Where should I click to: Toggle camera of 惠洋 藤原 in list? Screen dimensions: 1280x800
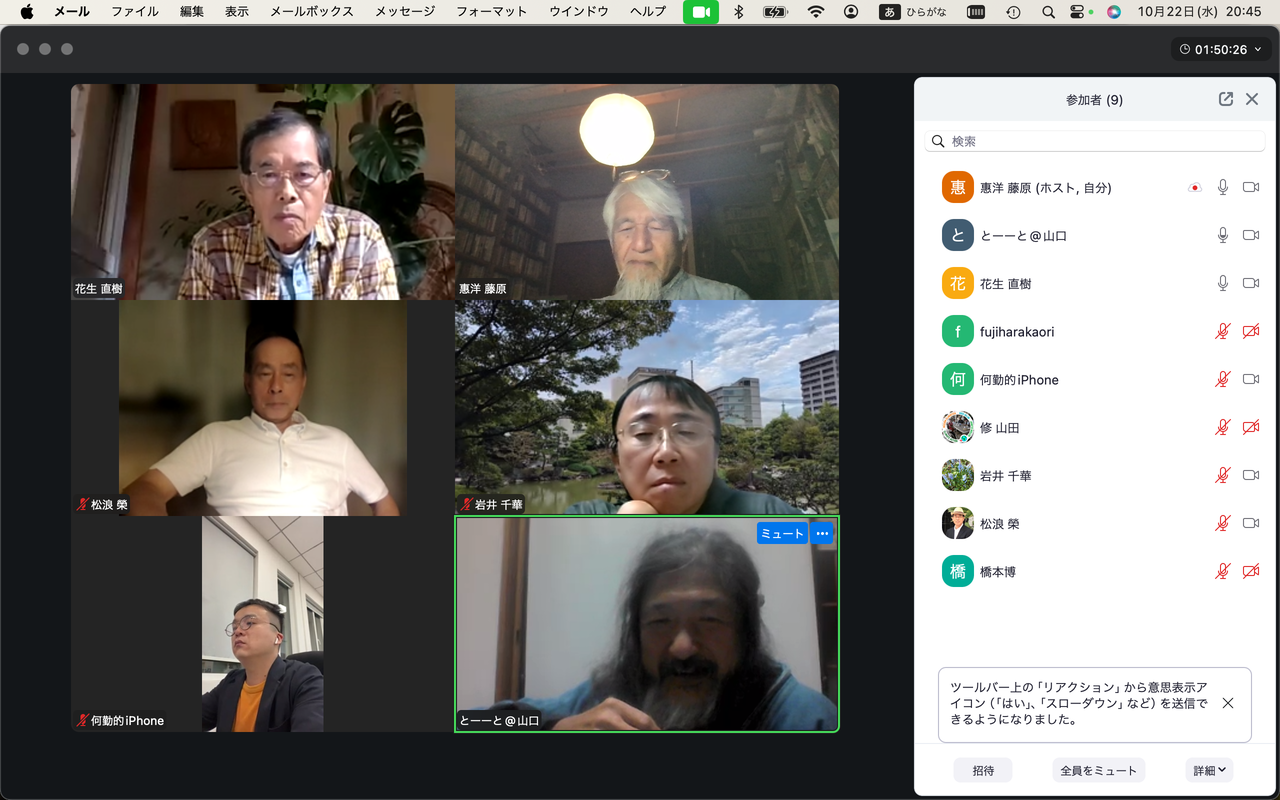[x=1251, y=187]
